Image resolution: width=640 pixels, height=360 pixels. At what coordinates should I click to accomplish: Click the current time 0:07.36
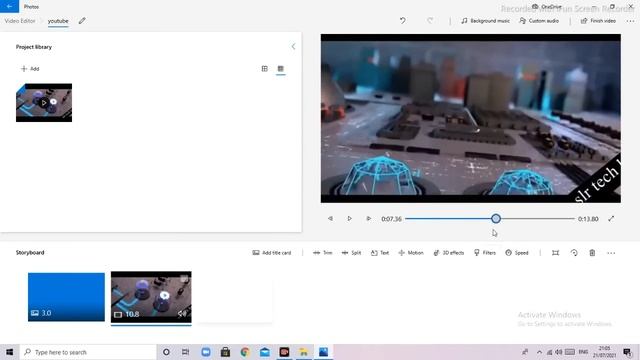click(391, 219)
